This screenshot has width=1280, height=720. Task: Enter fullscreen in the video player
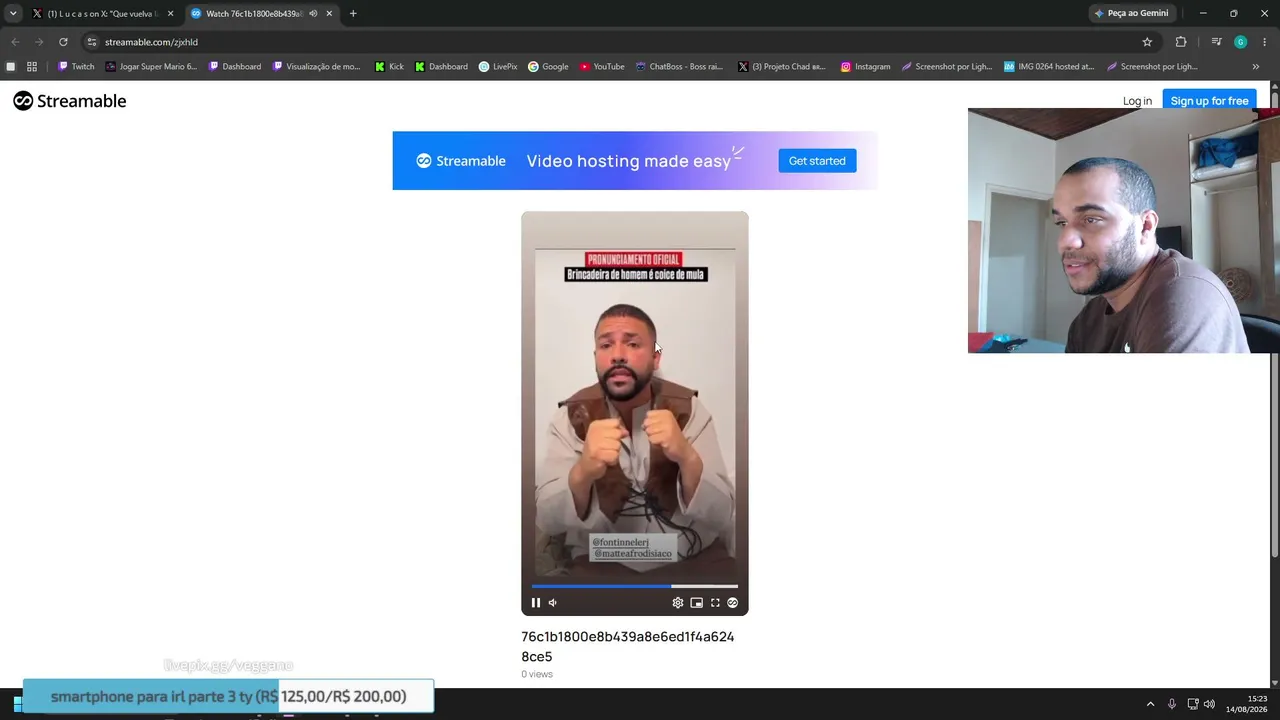coord(715,603)
